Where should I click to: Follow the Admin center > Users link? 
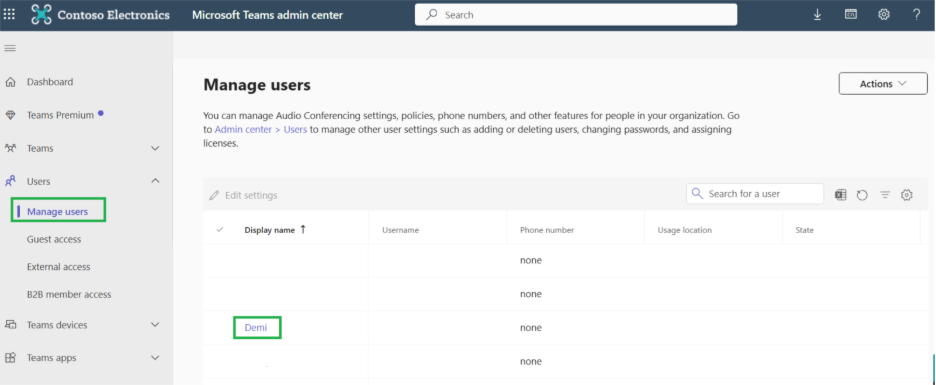(261, 130)
